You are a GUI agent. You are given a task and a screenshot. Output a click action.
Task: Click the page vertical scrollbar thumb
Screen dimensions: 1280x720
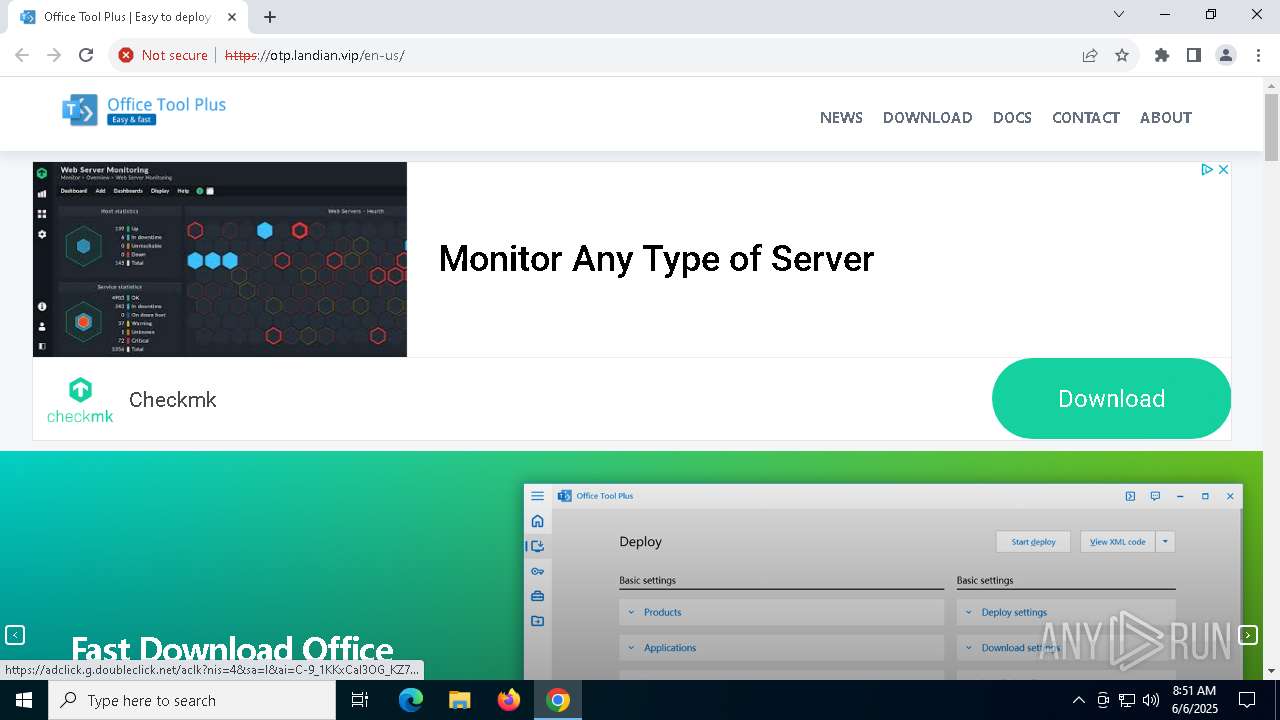tap(1271, 127)
